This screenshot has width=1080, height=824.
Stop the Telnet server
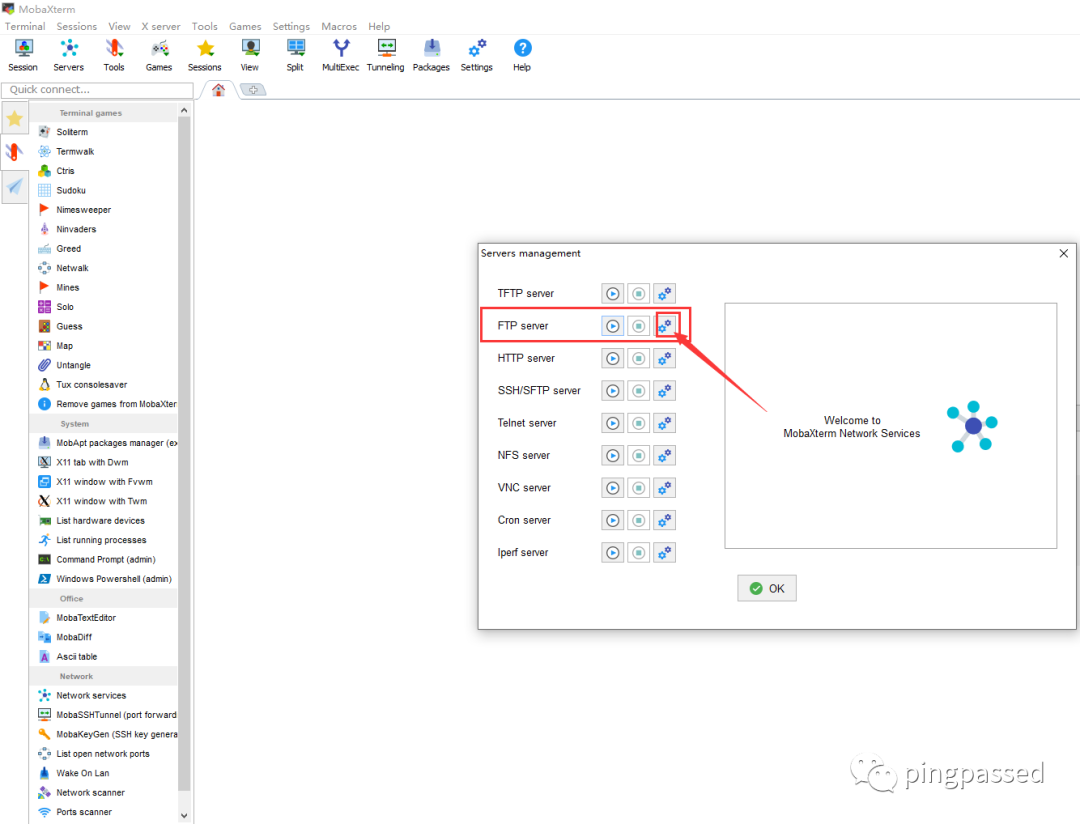(x=638, y=423)
